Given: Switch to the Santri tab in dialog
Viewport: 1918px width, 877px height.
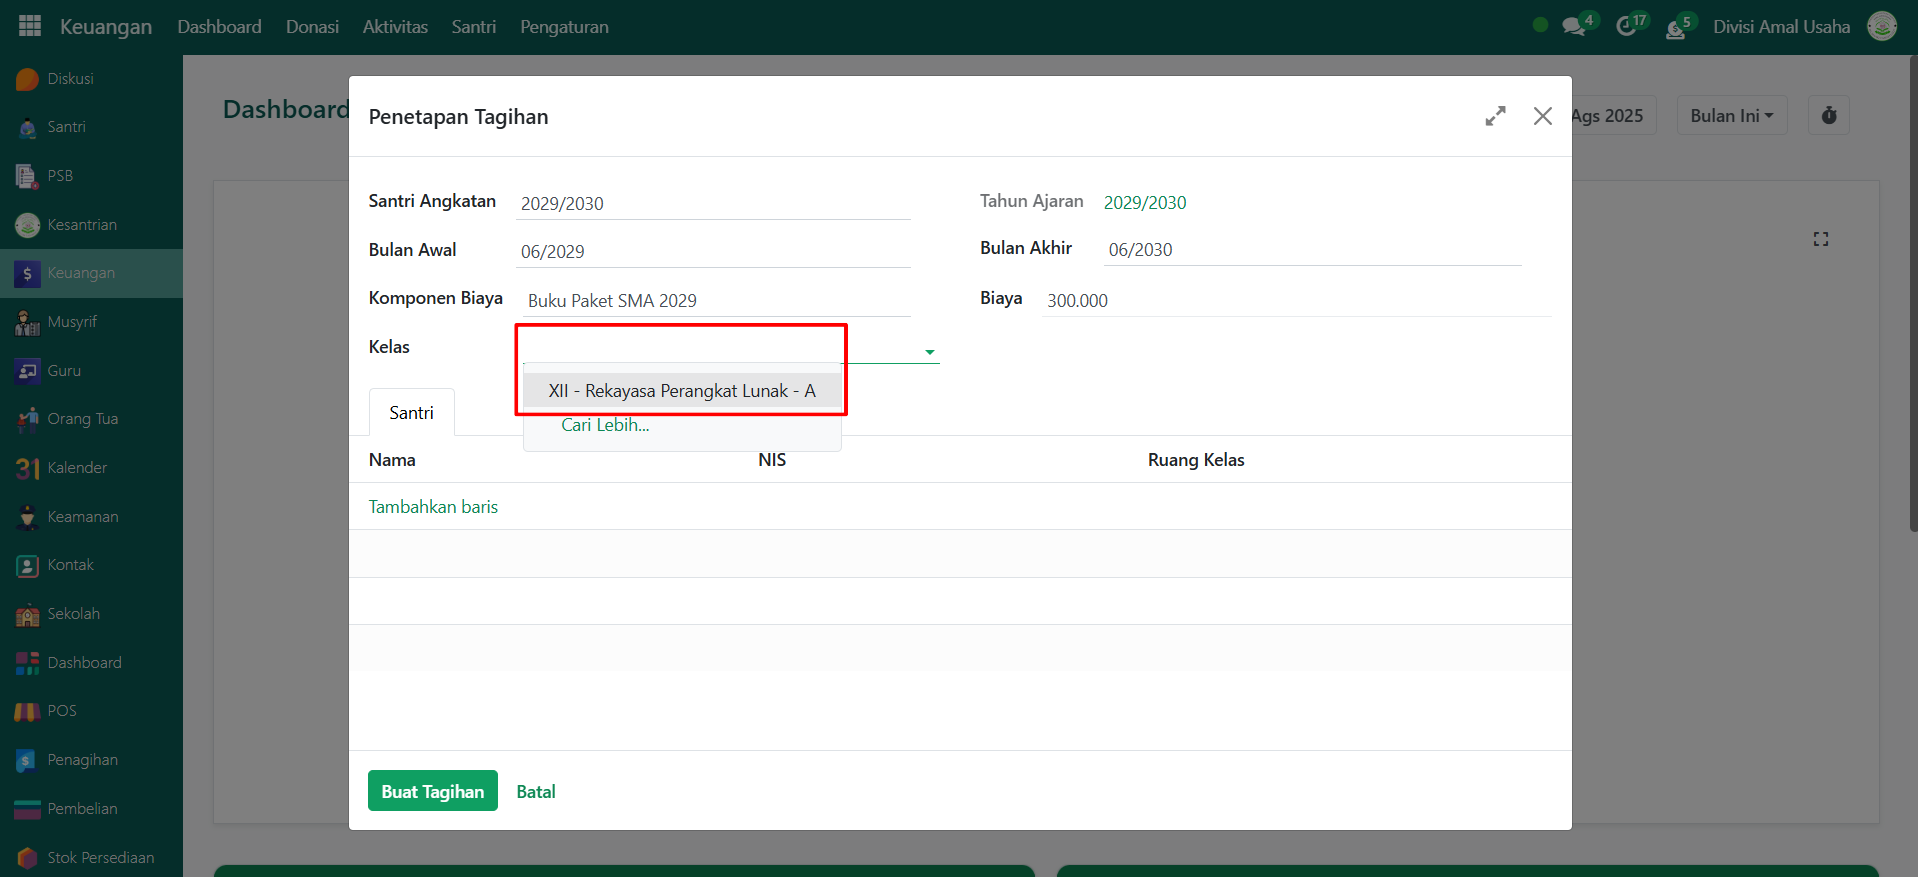Looking at the screenshot, I should pos(411,413).
